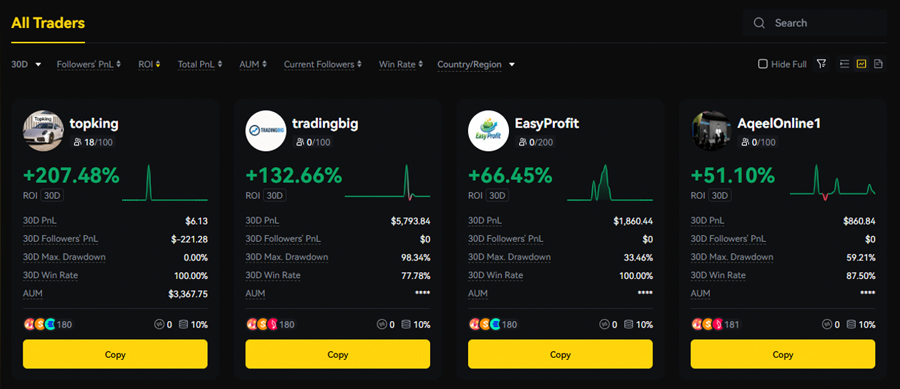The image size is (900, 389).
Task: Expand the Country/Region dropdown
Action: [x=476, y=64]
